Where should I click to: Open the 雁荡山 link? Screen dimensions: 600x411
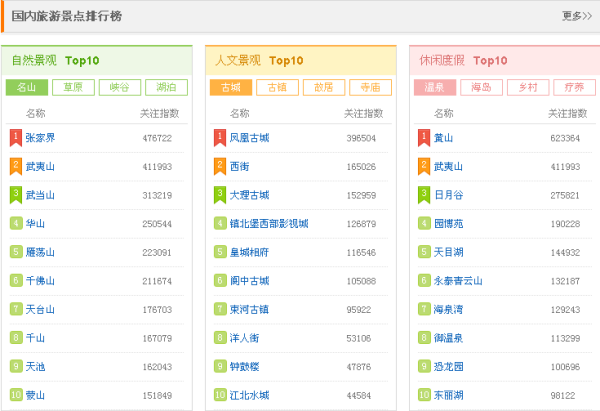(x=40, y=252)
